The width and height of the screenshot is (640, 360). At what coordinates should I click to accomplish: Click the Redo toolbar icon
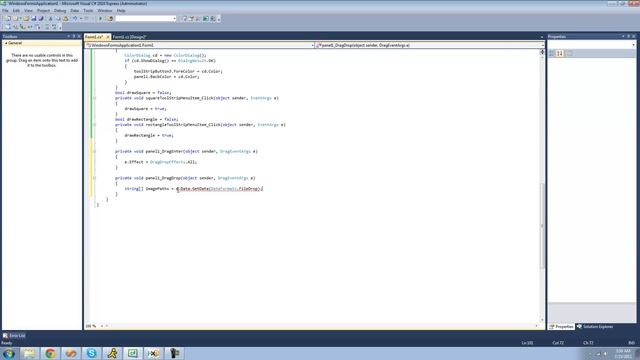pos(87,18)
